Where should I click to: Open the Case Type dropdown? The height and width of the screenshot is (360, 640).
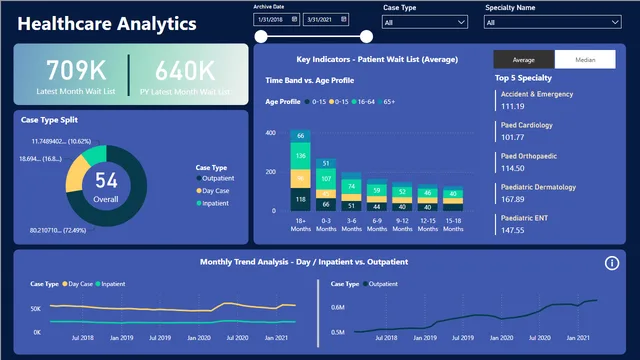point(425,22)
